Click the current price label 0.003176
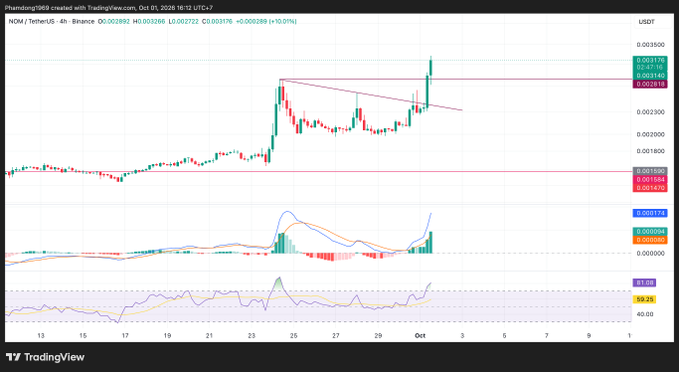 coord(650,60)
